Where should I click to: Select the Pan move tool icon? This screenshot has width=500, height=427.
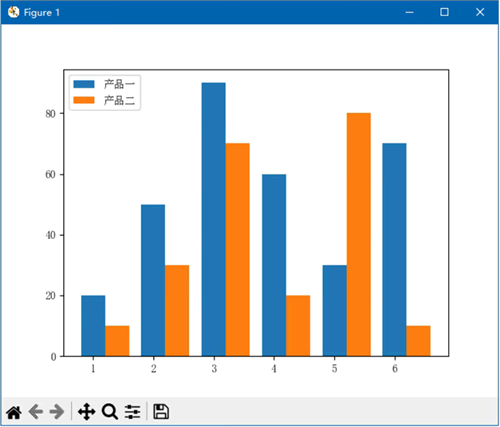pyautogui.click(x=87, y=412)
